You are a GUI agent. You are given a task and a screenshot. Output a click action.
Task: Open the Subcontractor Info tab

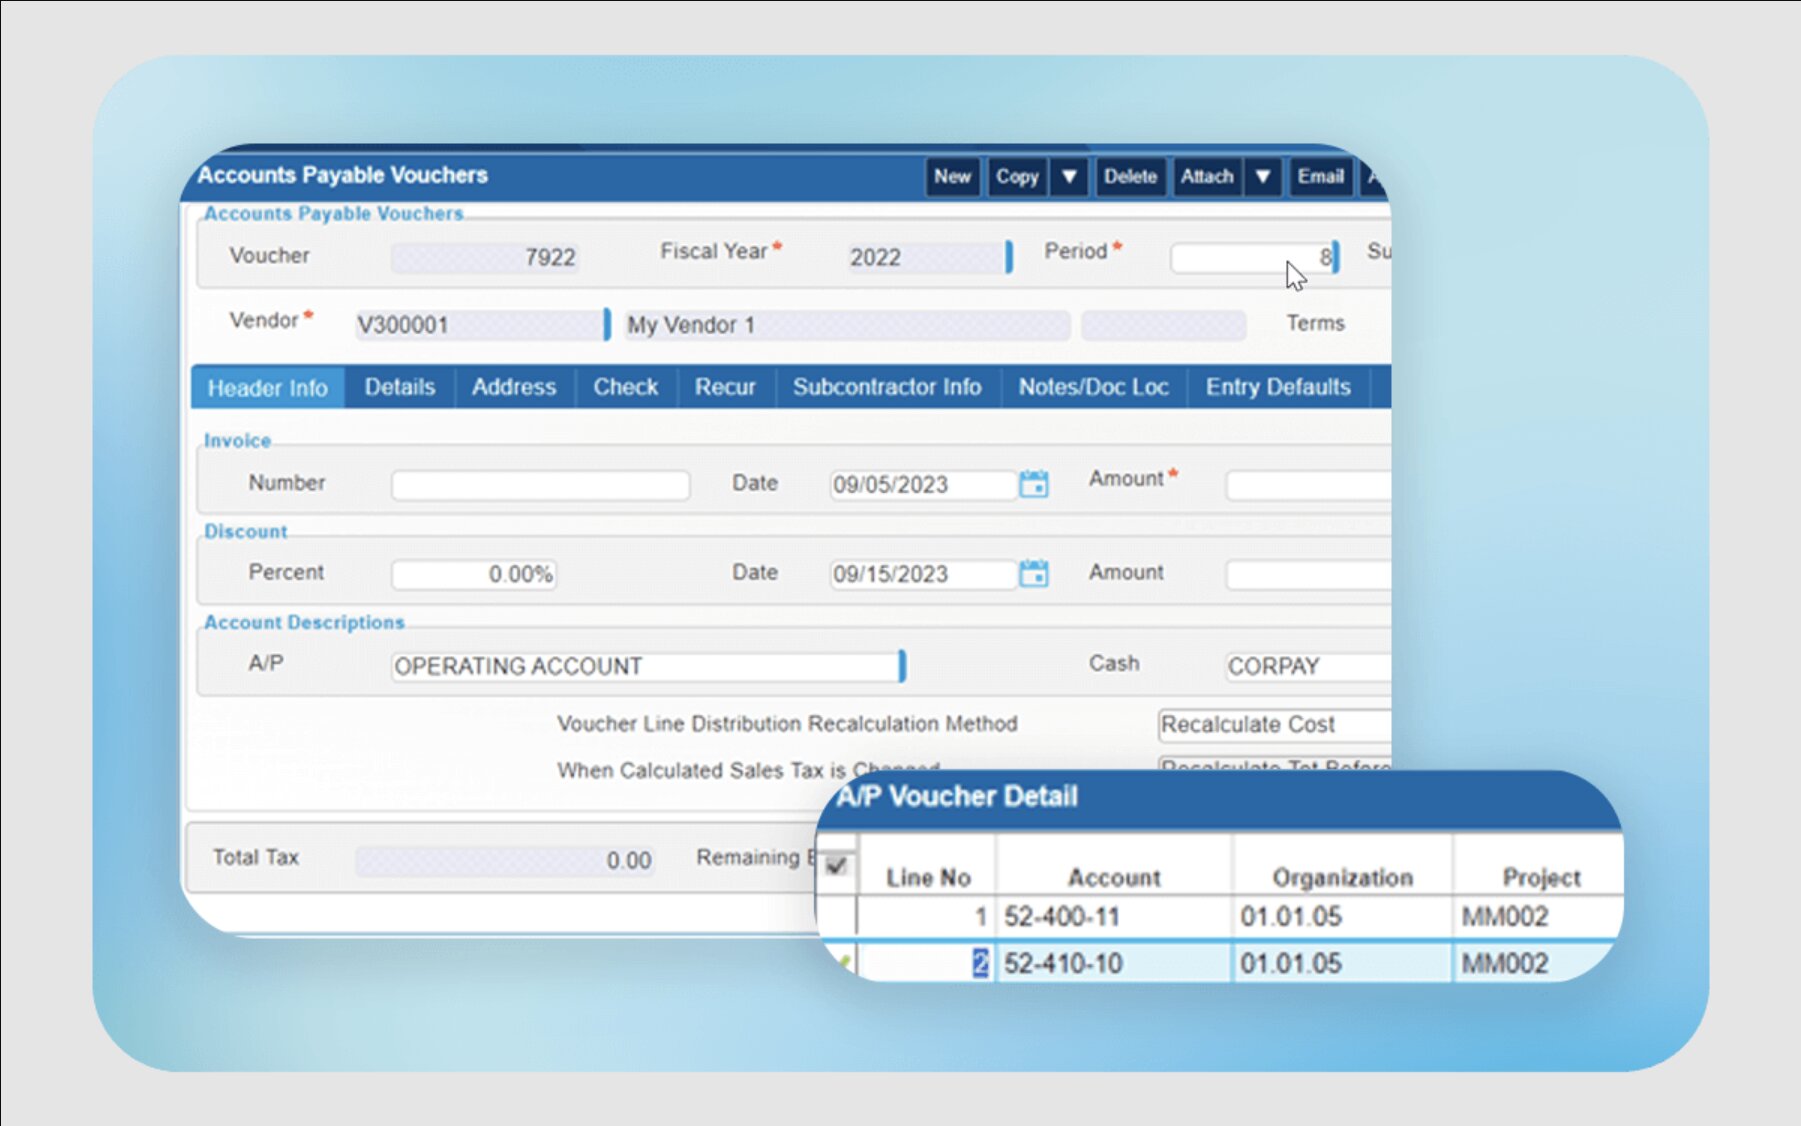[886, 387]
